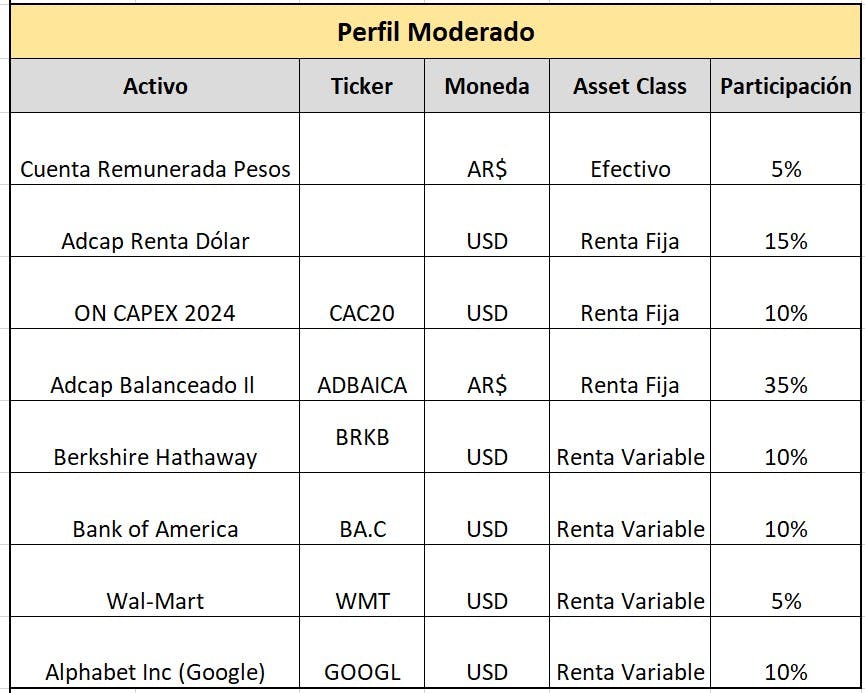Click the Wal-Mart asset cell
This screenshot has height=693, width=865.
pos(155,581)
